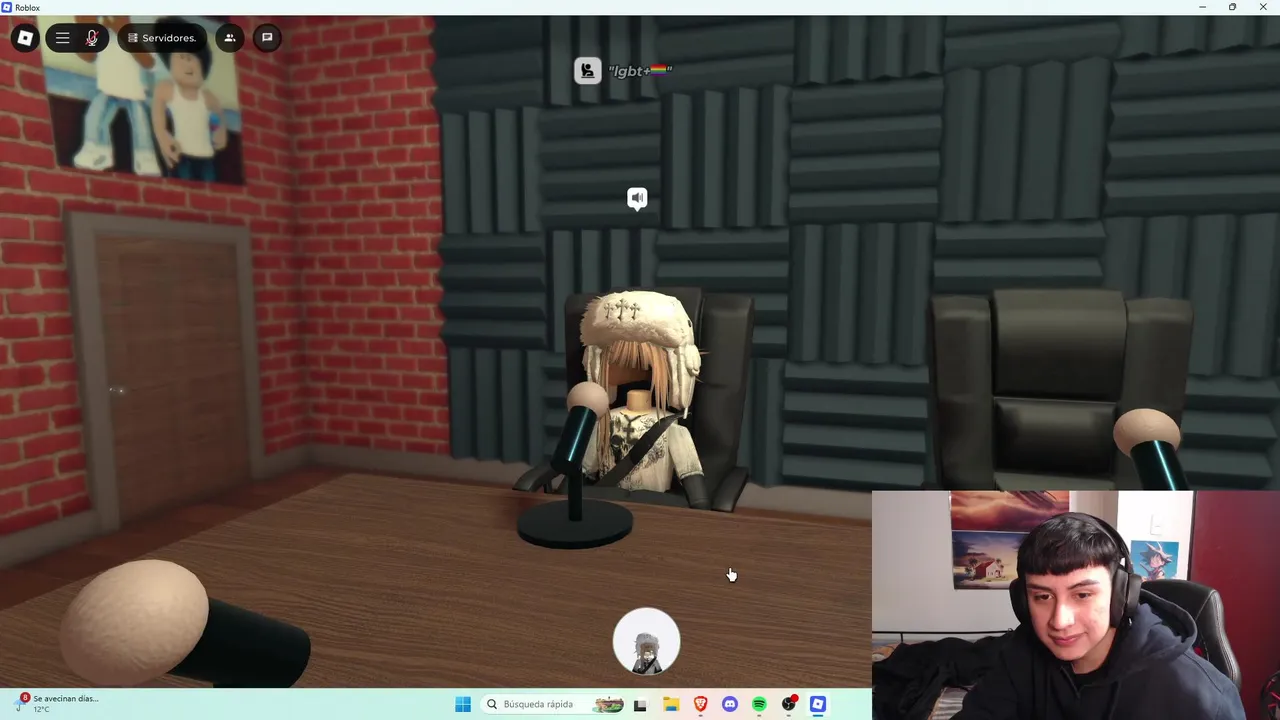Open the hamburger menu in top bar
1280x720 pixels.
coord(62,38)
